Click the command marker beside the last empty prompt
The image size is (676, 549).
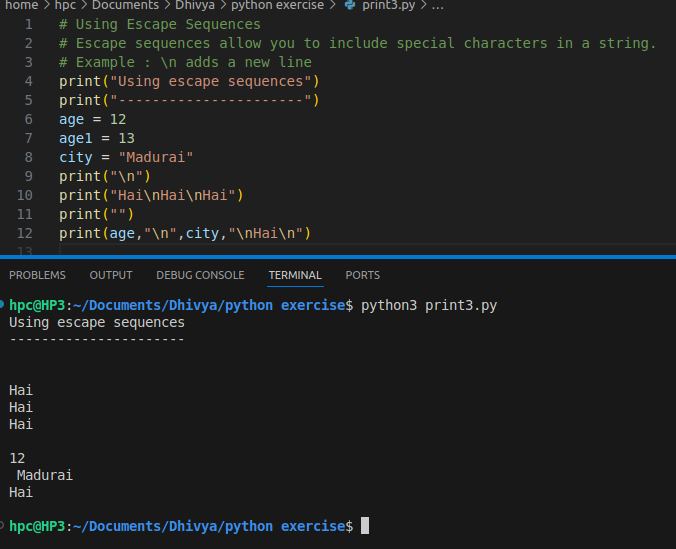4,526
